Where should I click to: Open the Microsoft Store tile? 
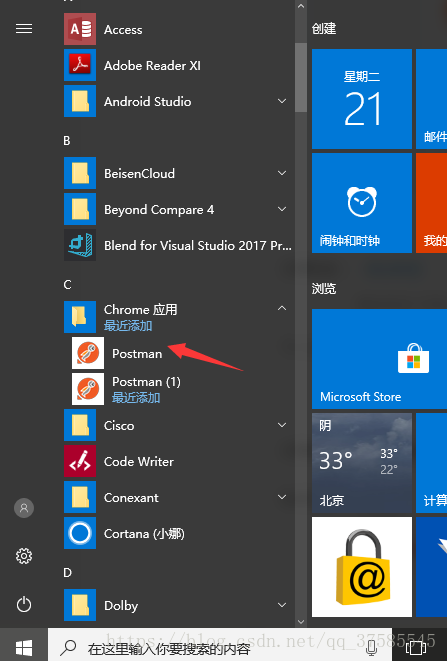379,359
